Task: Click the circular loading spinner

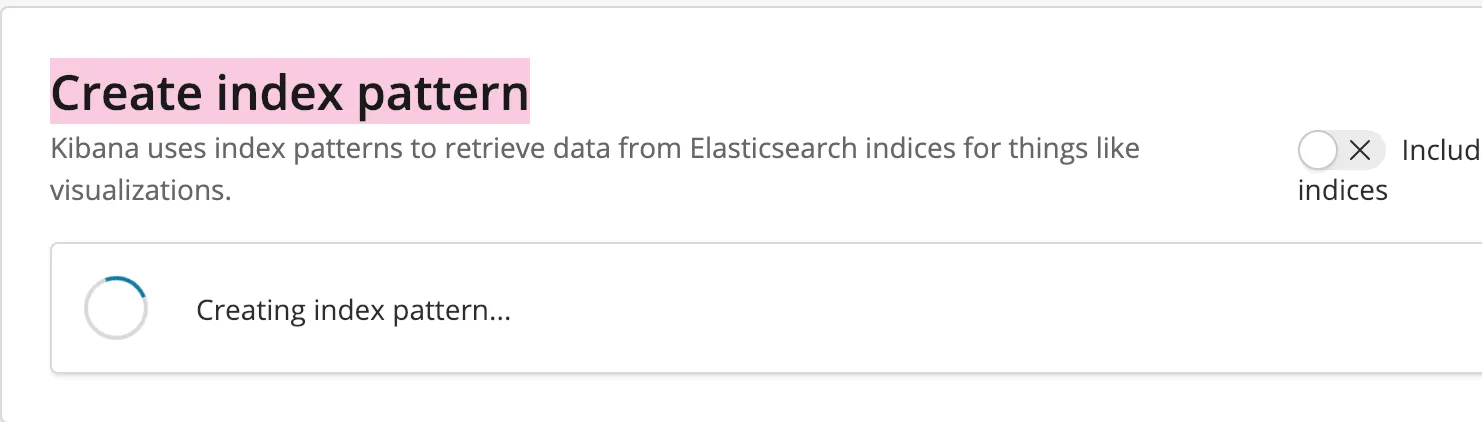Action: (x=116, y=308)
